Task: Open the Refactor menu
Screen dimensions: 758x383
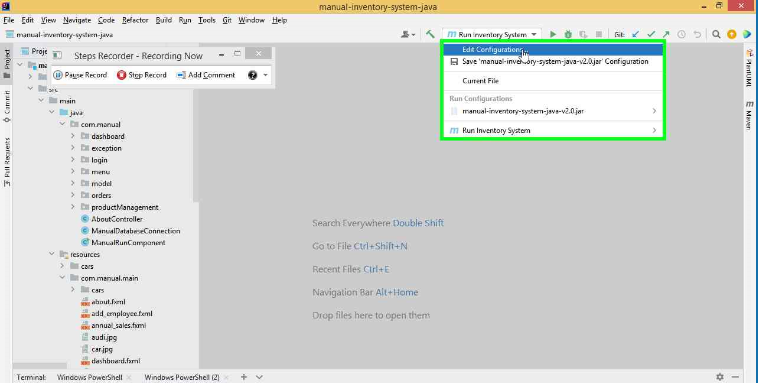Action: (135, 20)
